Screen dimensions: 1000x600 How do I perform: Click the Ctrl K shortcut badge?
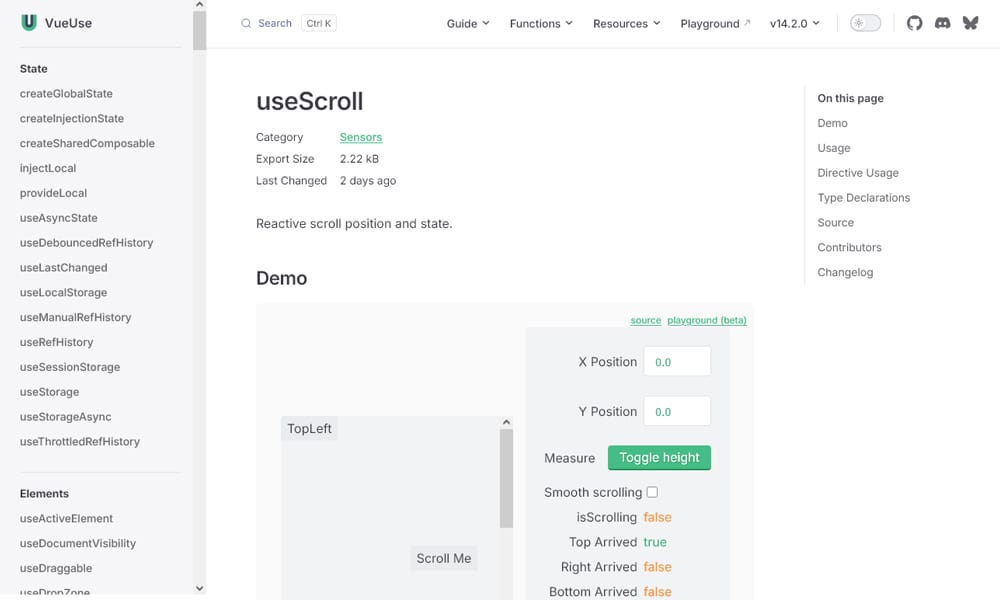[318, 22]
